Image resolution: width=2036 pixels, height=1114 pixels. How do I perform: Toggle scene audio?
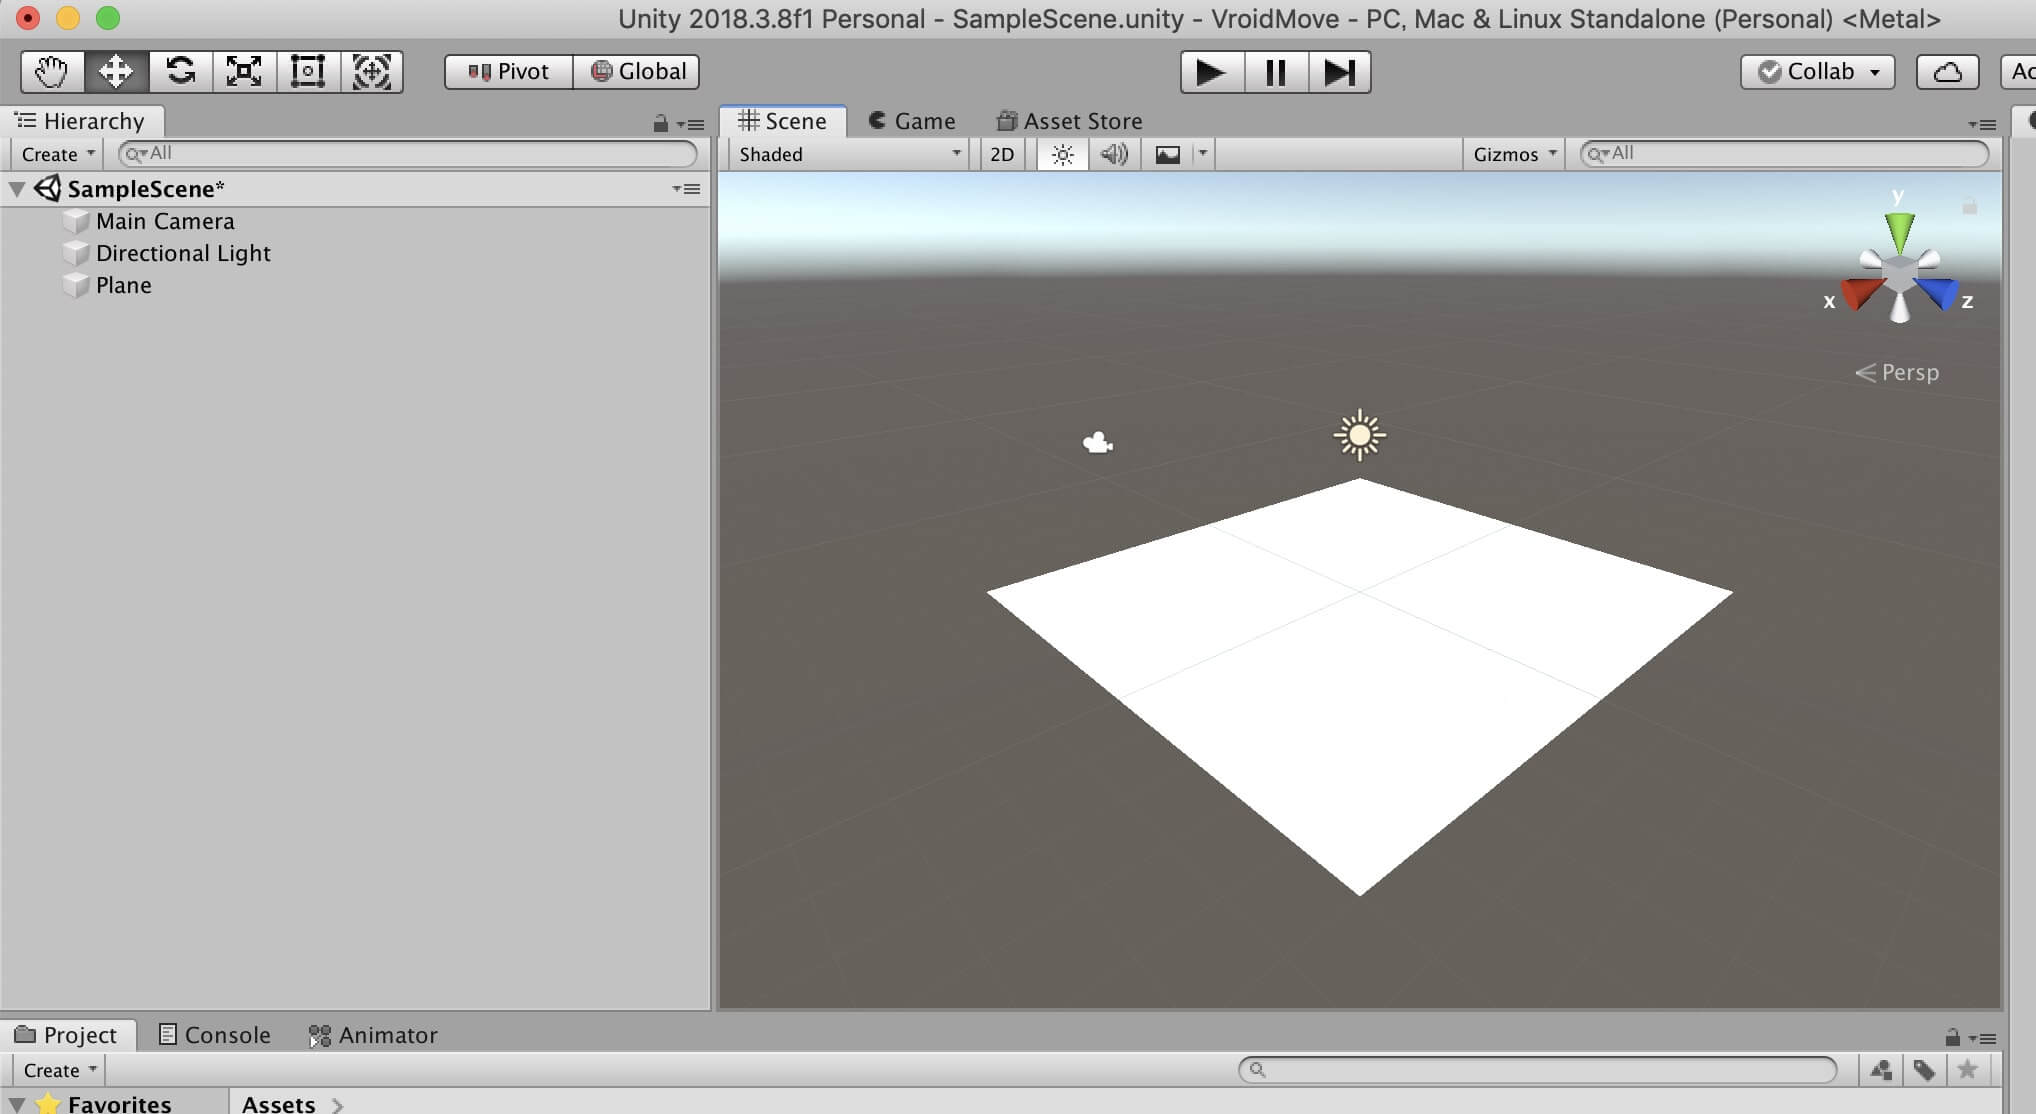[x=1114, y=154]
